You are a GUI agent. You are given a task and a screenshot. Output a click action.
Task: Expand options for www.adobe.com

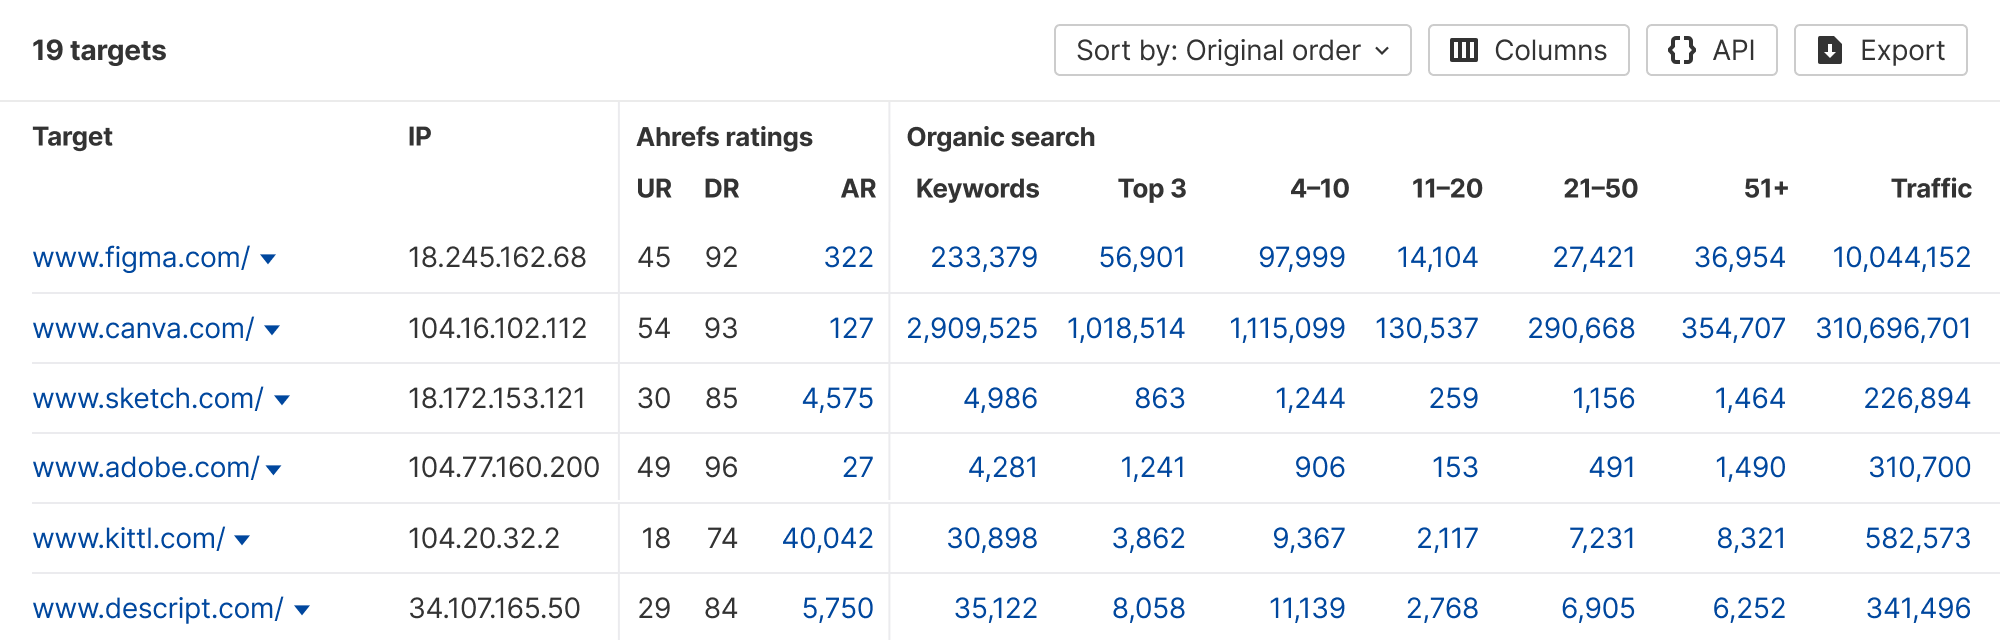point(275,468)
